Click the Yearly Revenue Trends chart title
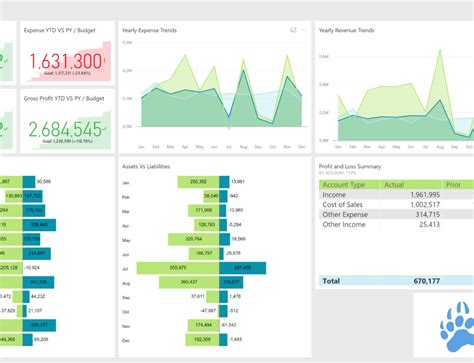 point(346,30)
